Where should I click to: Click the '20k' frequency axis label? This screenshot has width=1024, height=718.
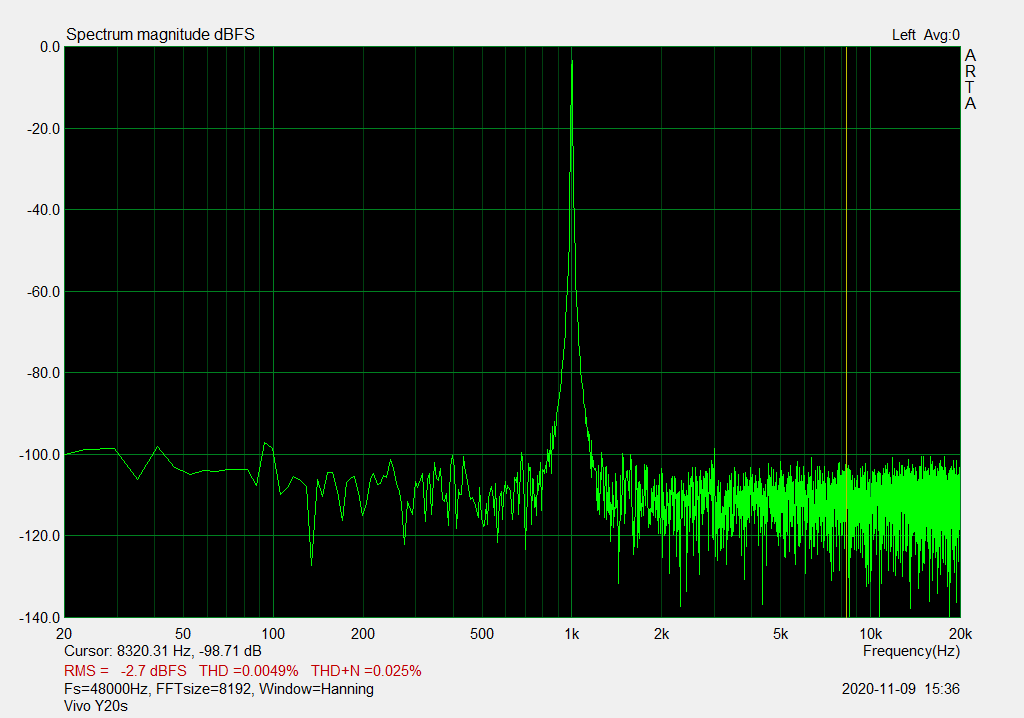[x=961, y=634]
